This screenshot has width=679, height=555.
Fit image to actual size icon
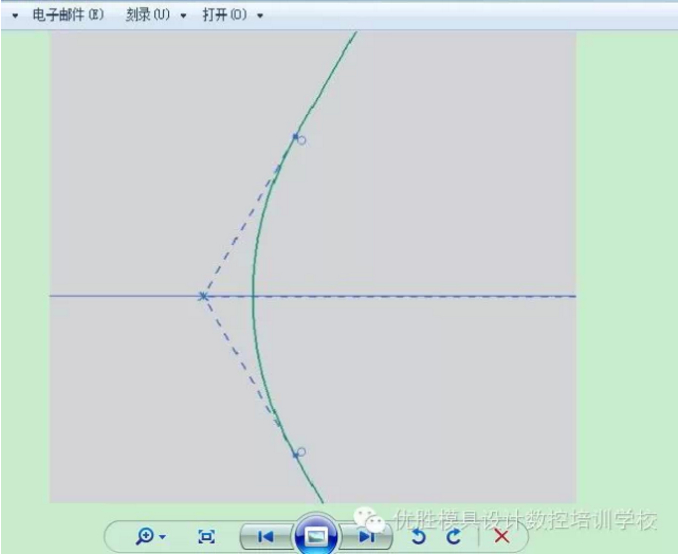click(x=207, y=537)
